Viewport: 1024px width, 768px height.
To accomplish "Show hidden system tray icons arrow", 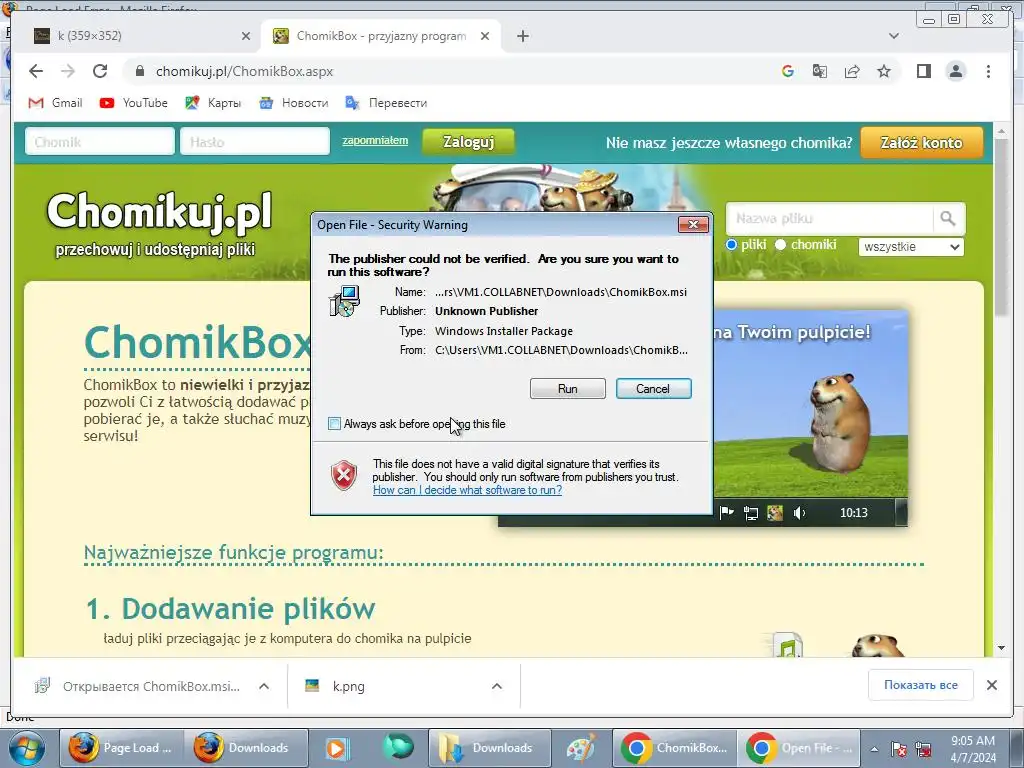I will [874, 749].
